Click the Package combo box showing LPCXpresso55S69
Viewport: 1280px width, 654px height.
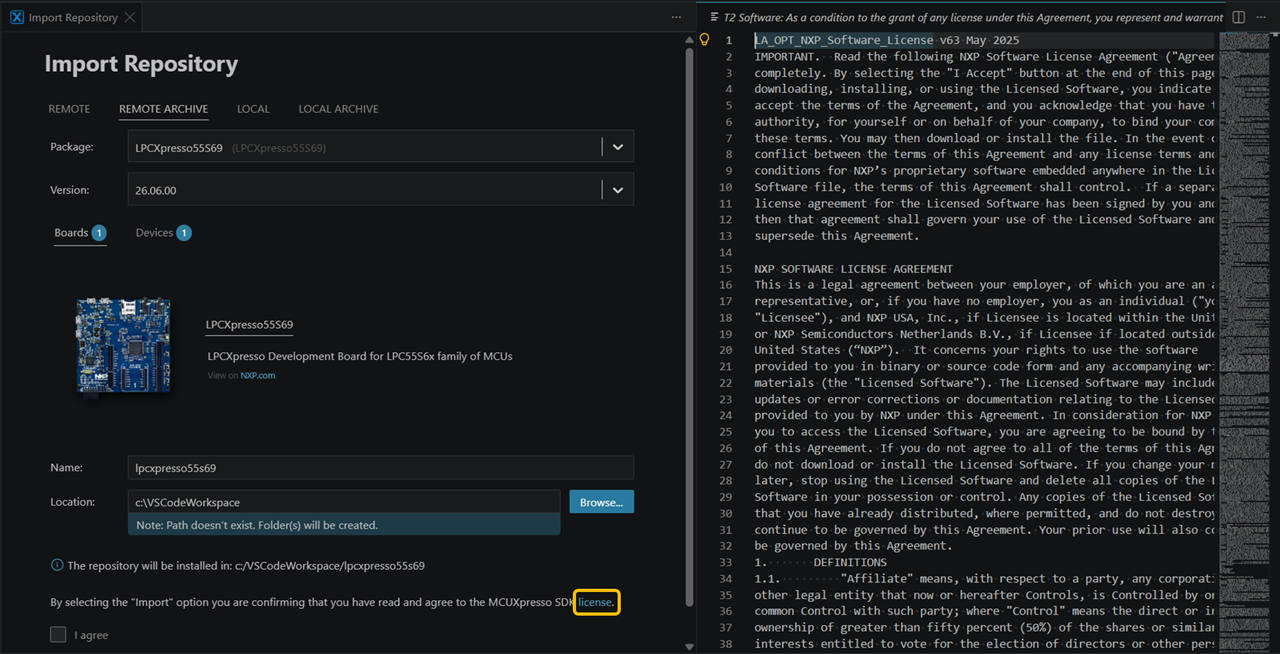(x=381, y=147)
